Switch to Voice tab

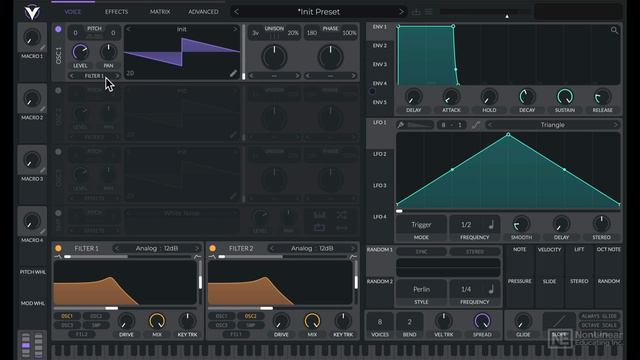pos(73,12)
